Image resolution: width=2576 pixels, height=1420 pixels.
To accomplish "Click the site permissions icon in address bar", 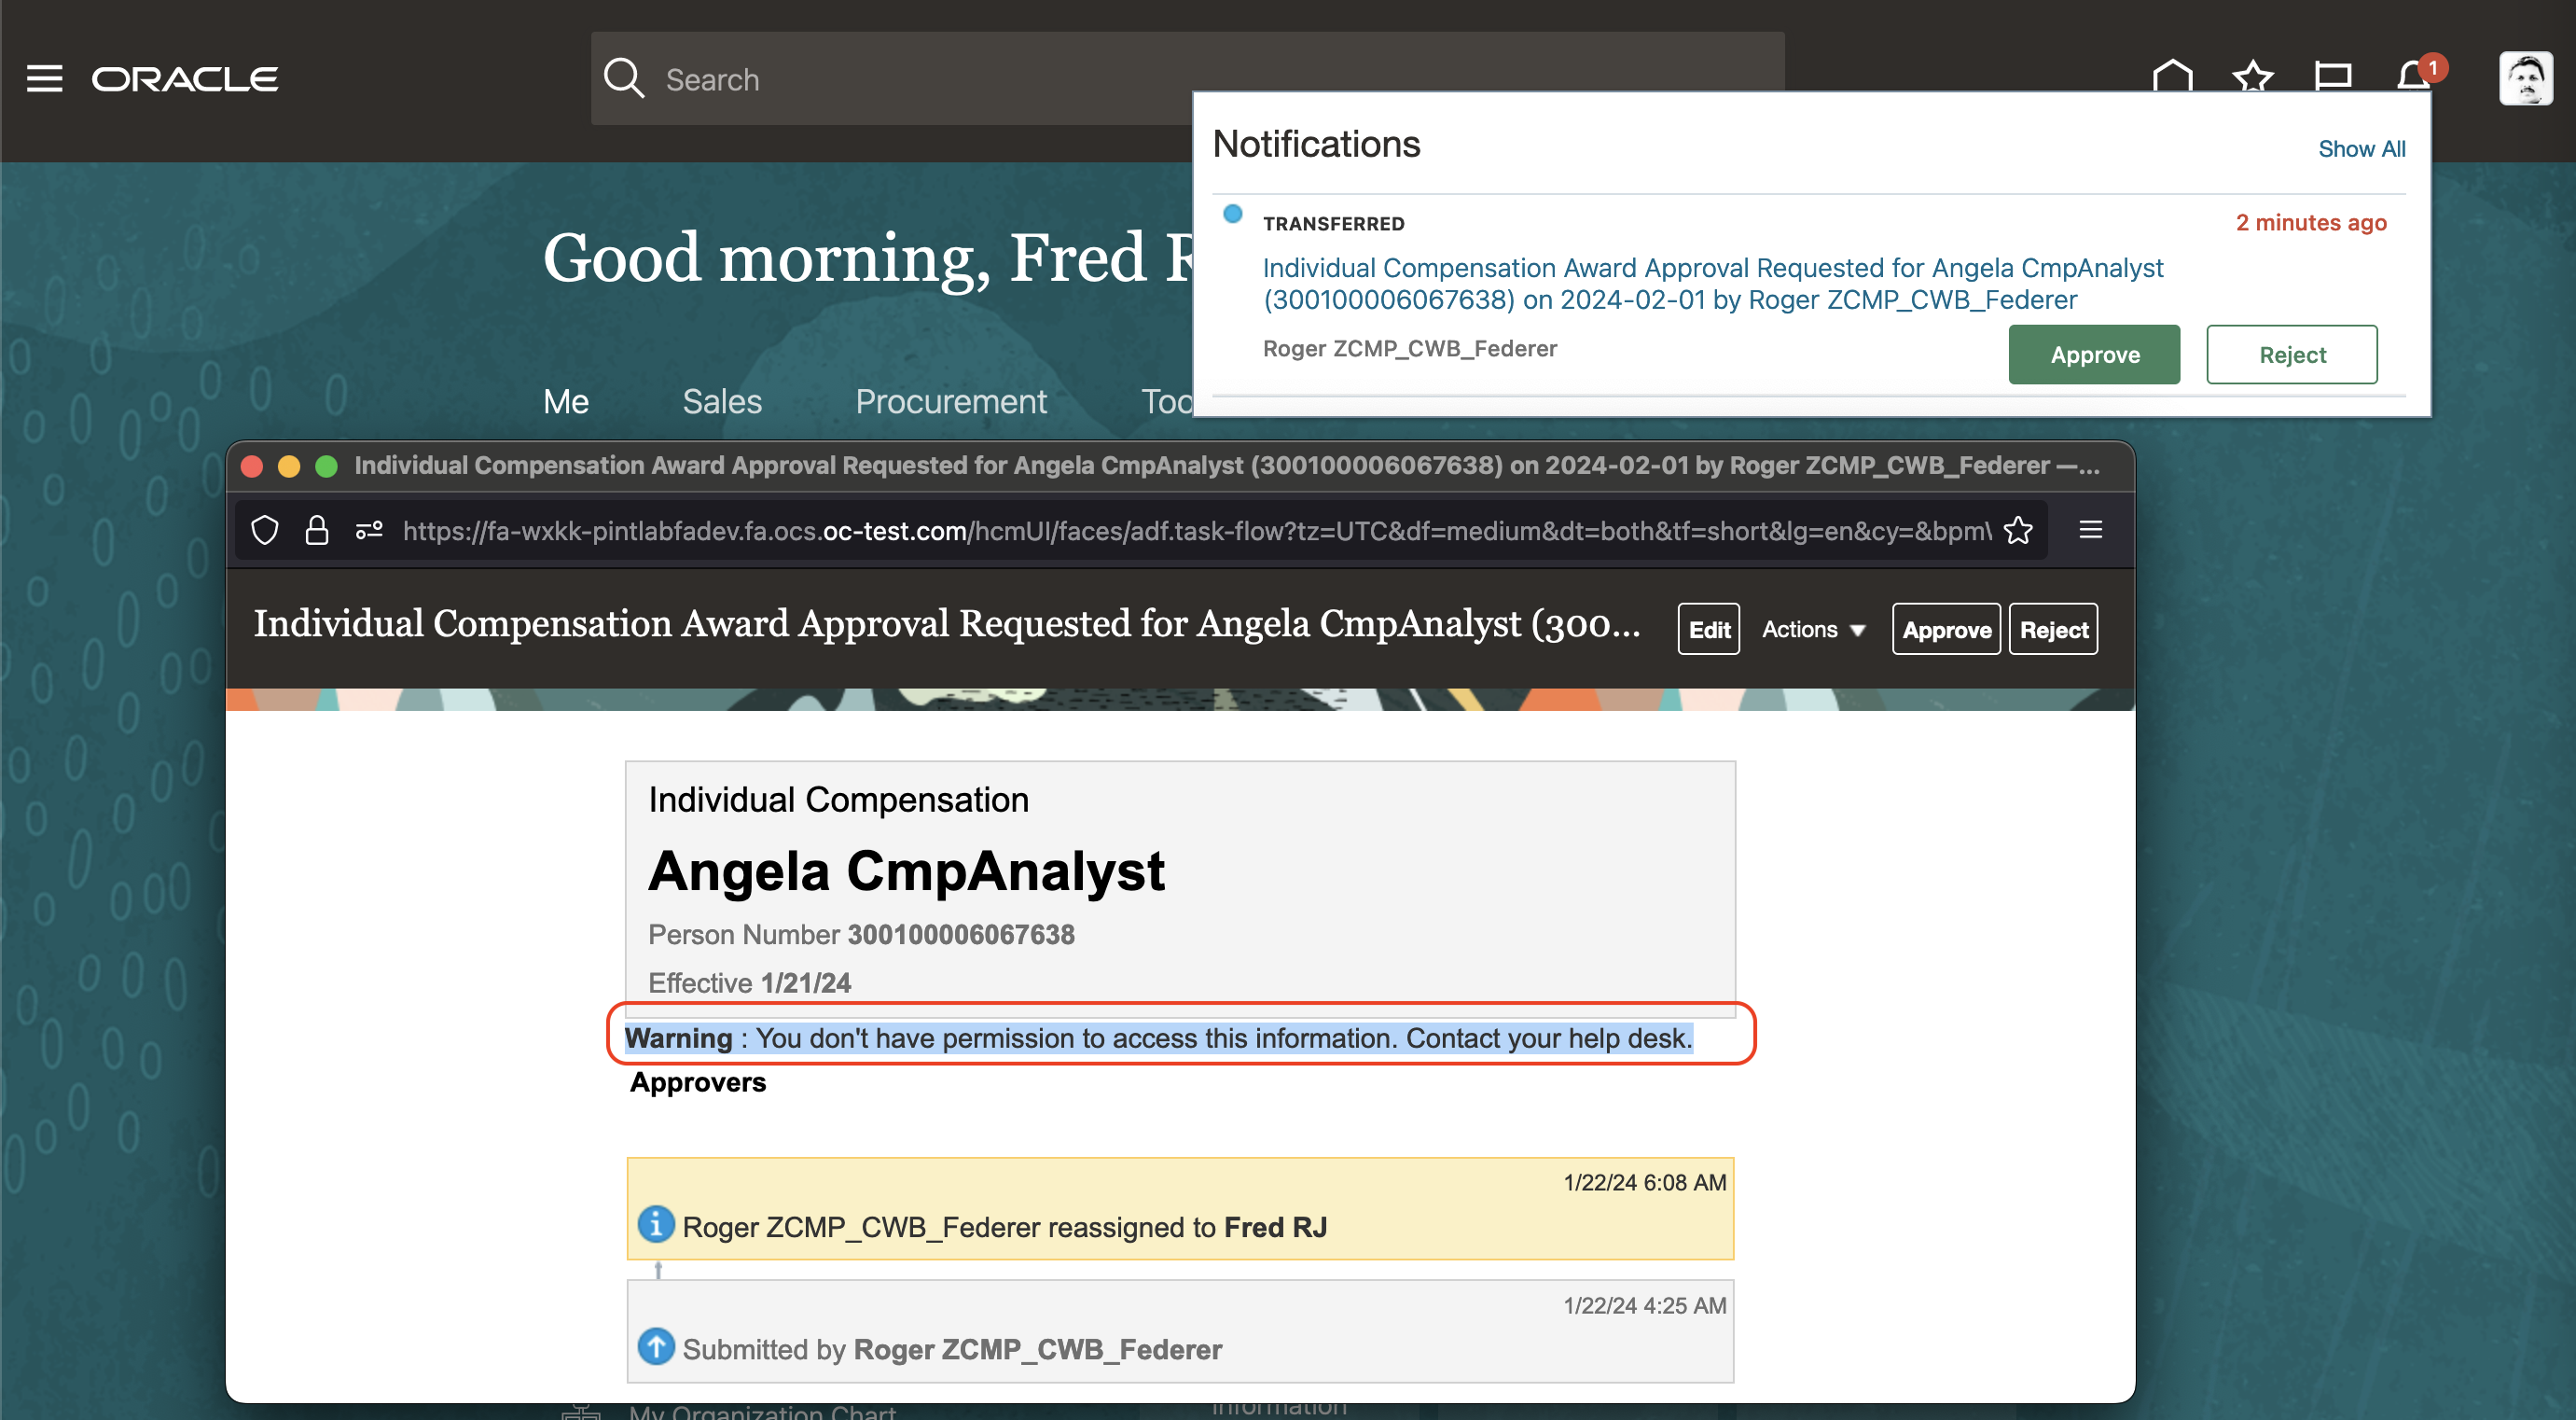I will click(369, 530).
